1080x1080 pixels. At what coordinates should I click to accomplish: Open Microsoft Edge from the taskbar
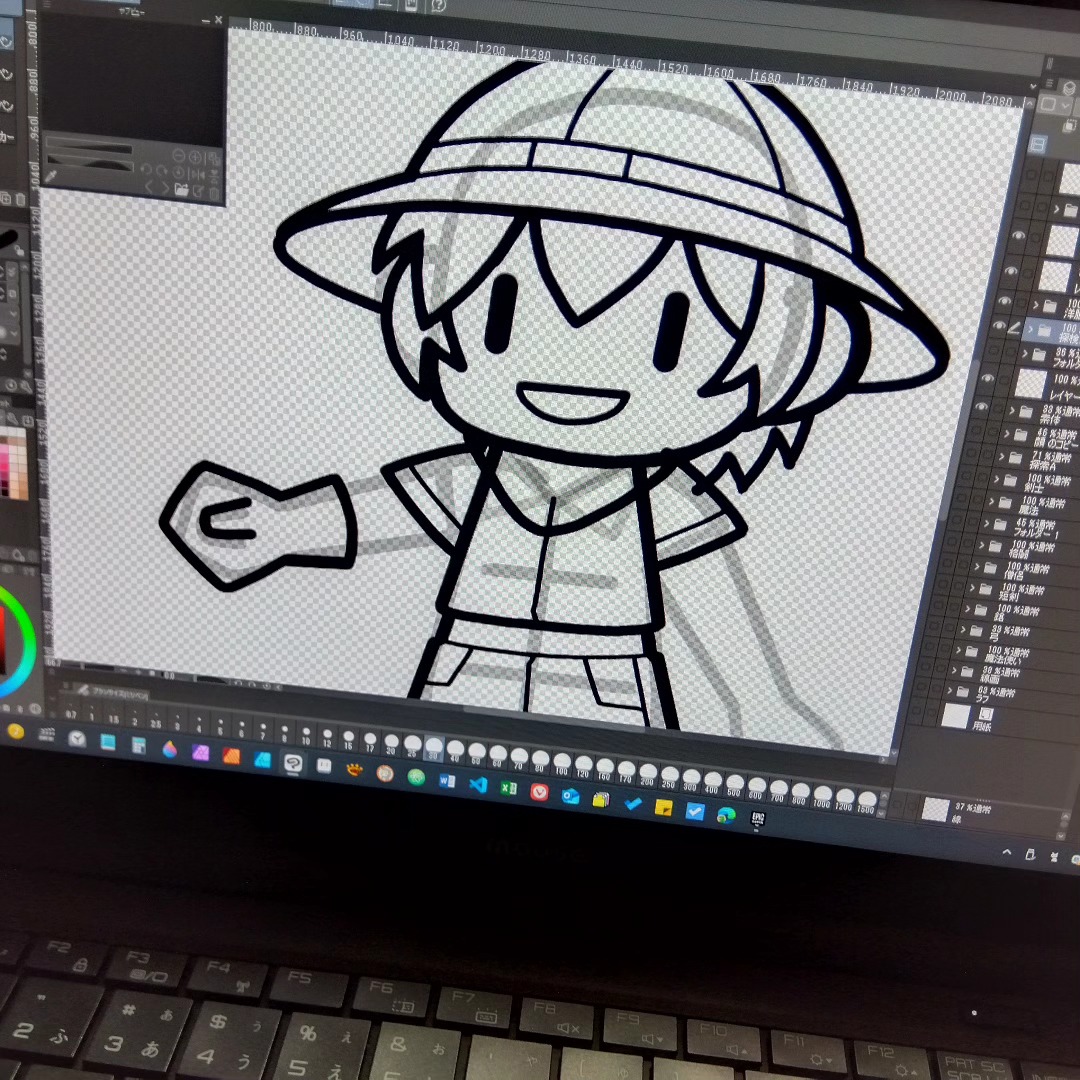(x=725, y=816)
